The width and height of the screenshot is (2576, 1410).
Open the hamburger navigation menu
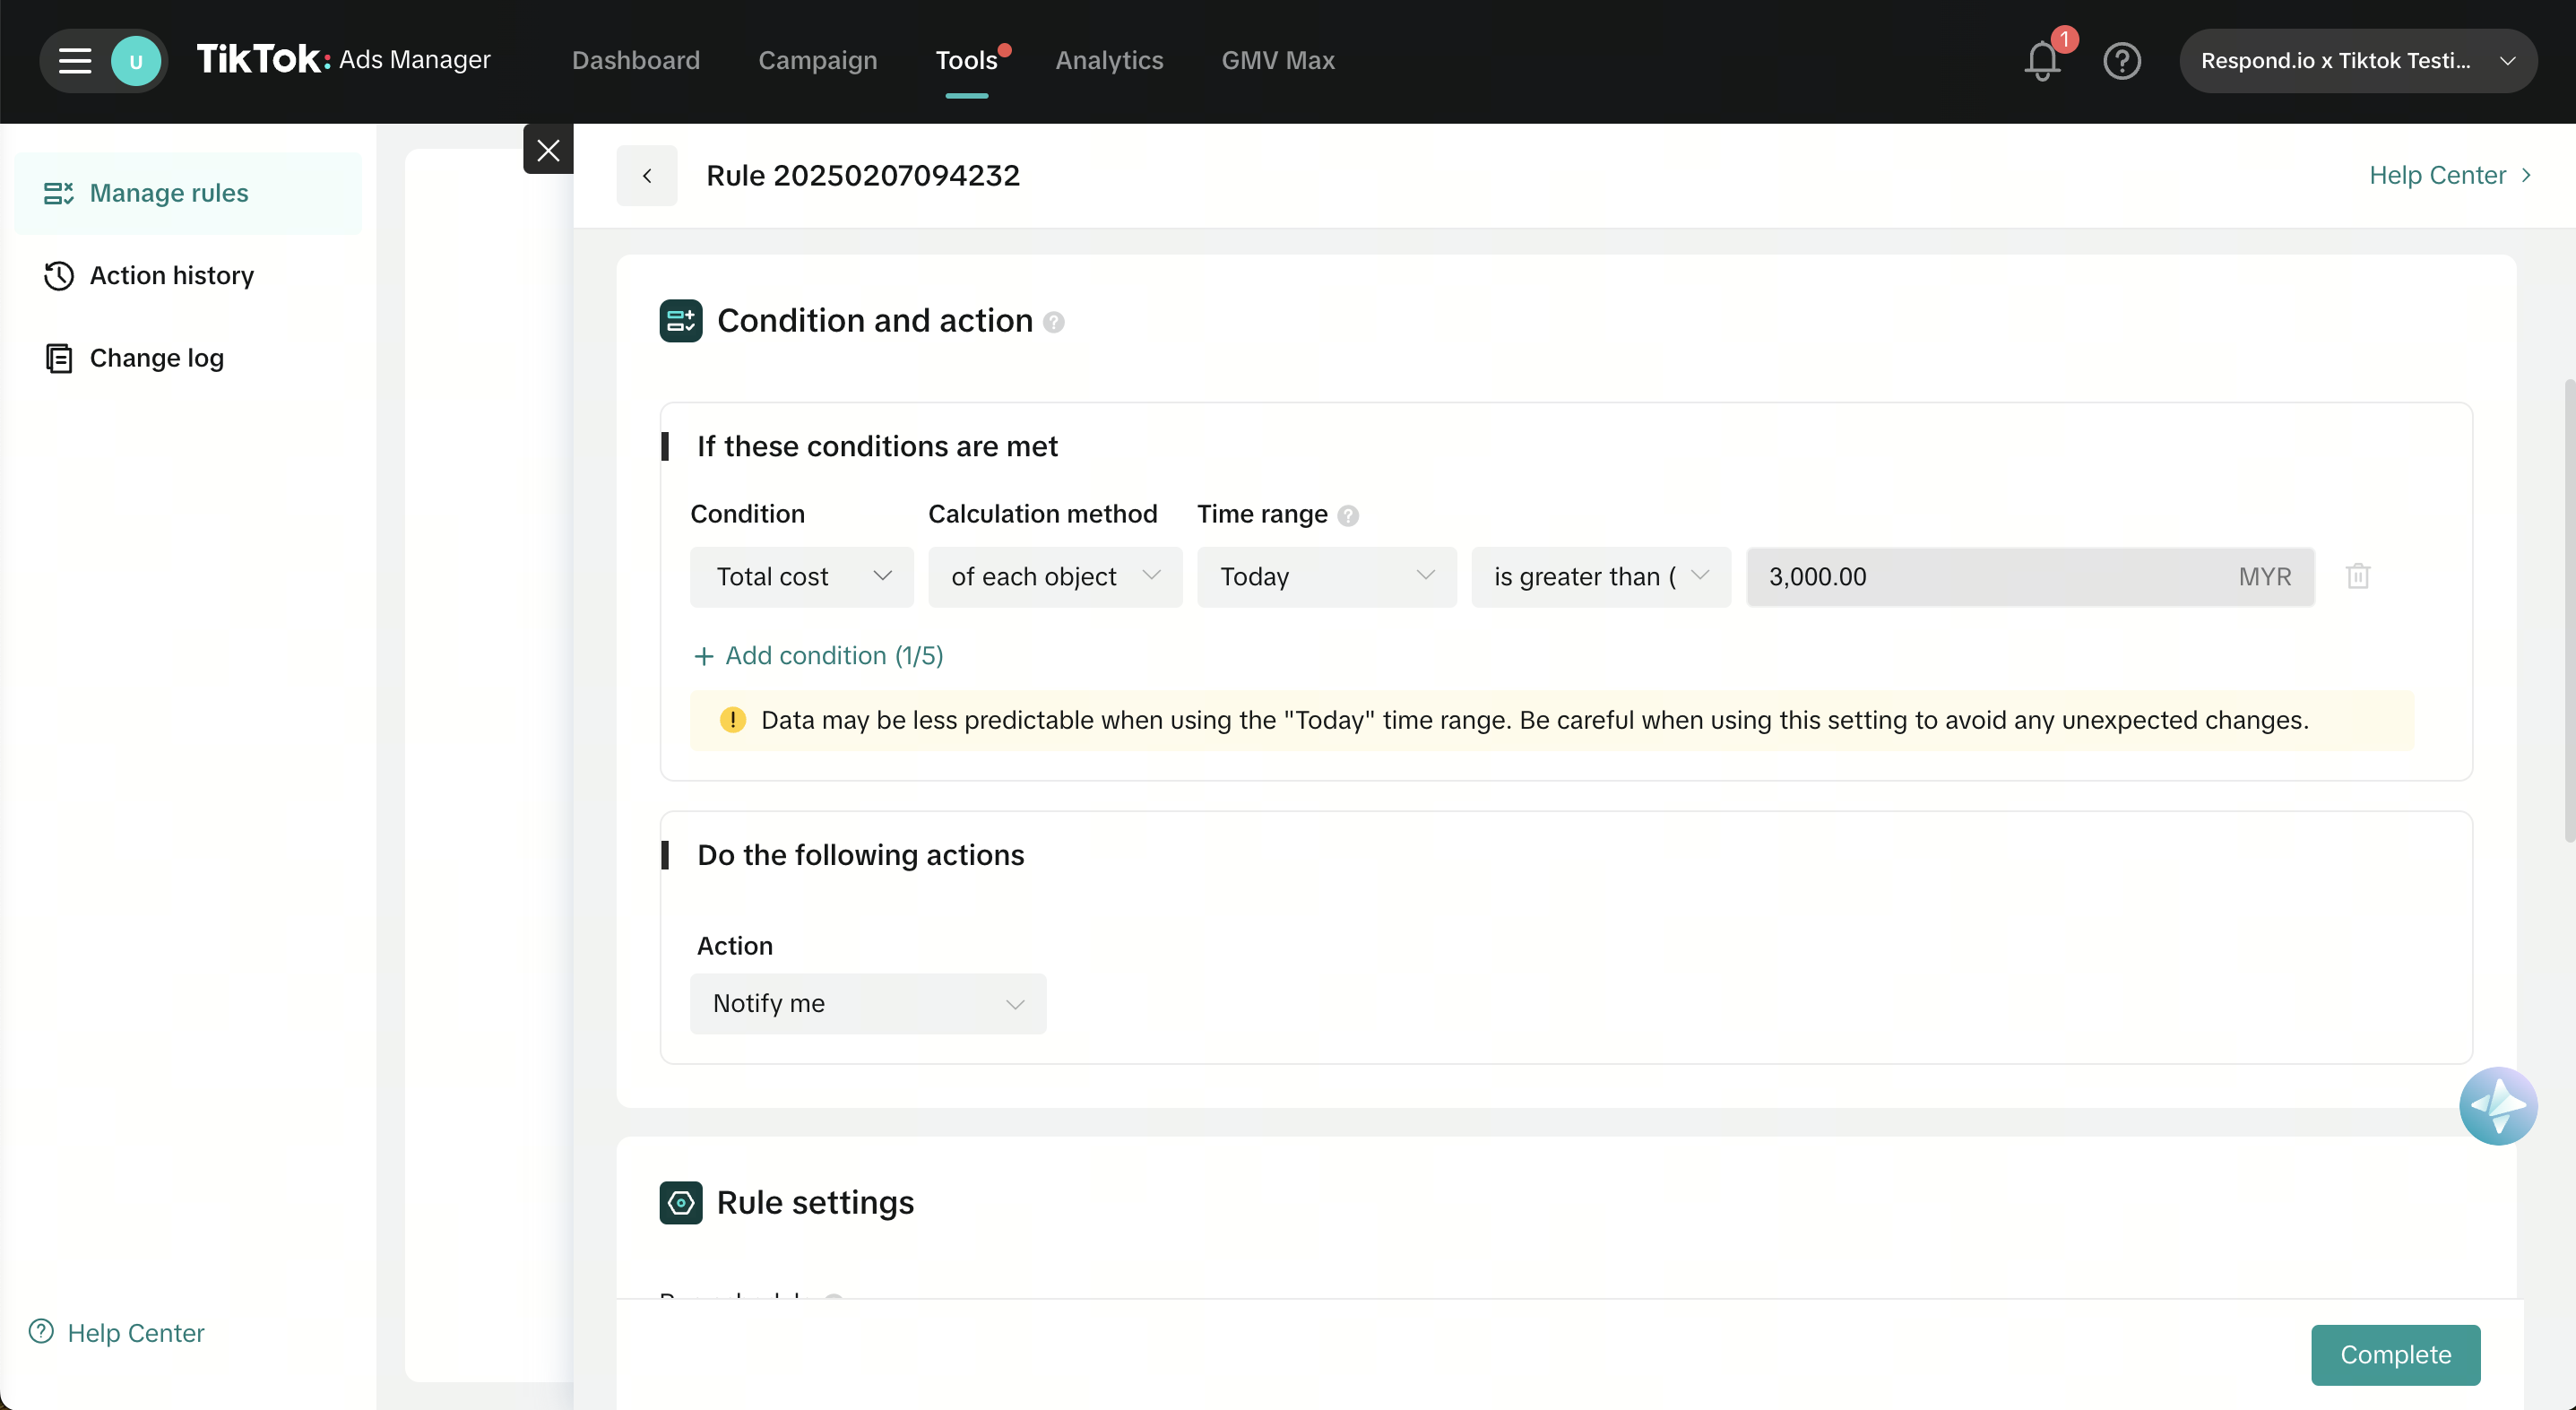coord(74,60)
